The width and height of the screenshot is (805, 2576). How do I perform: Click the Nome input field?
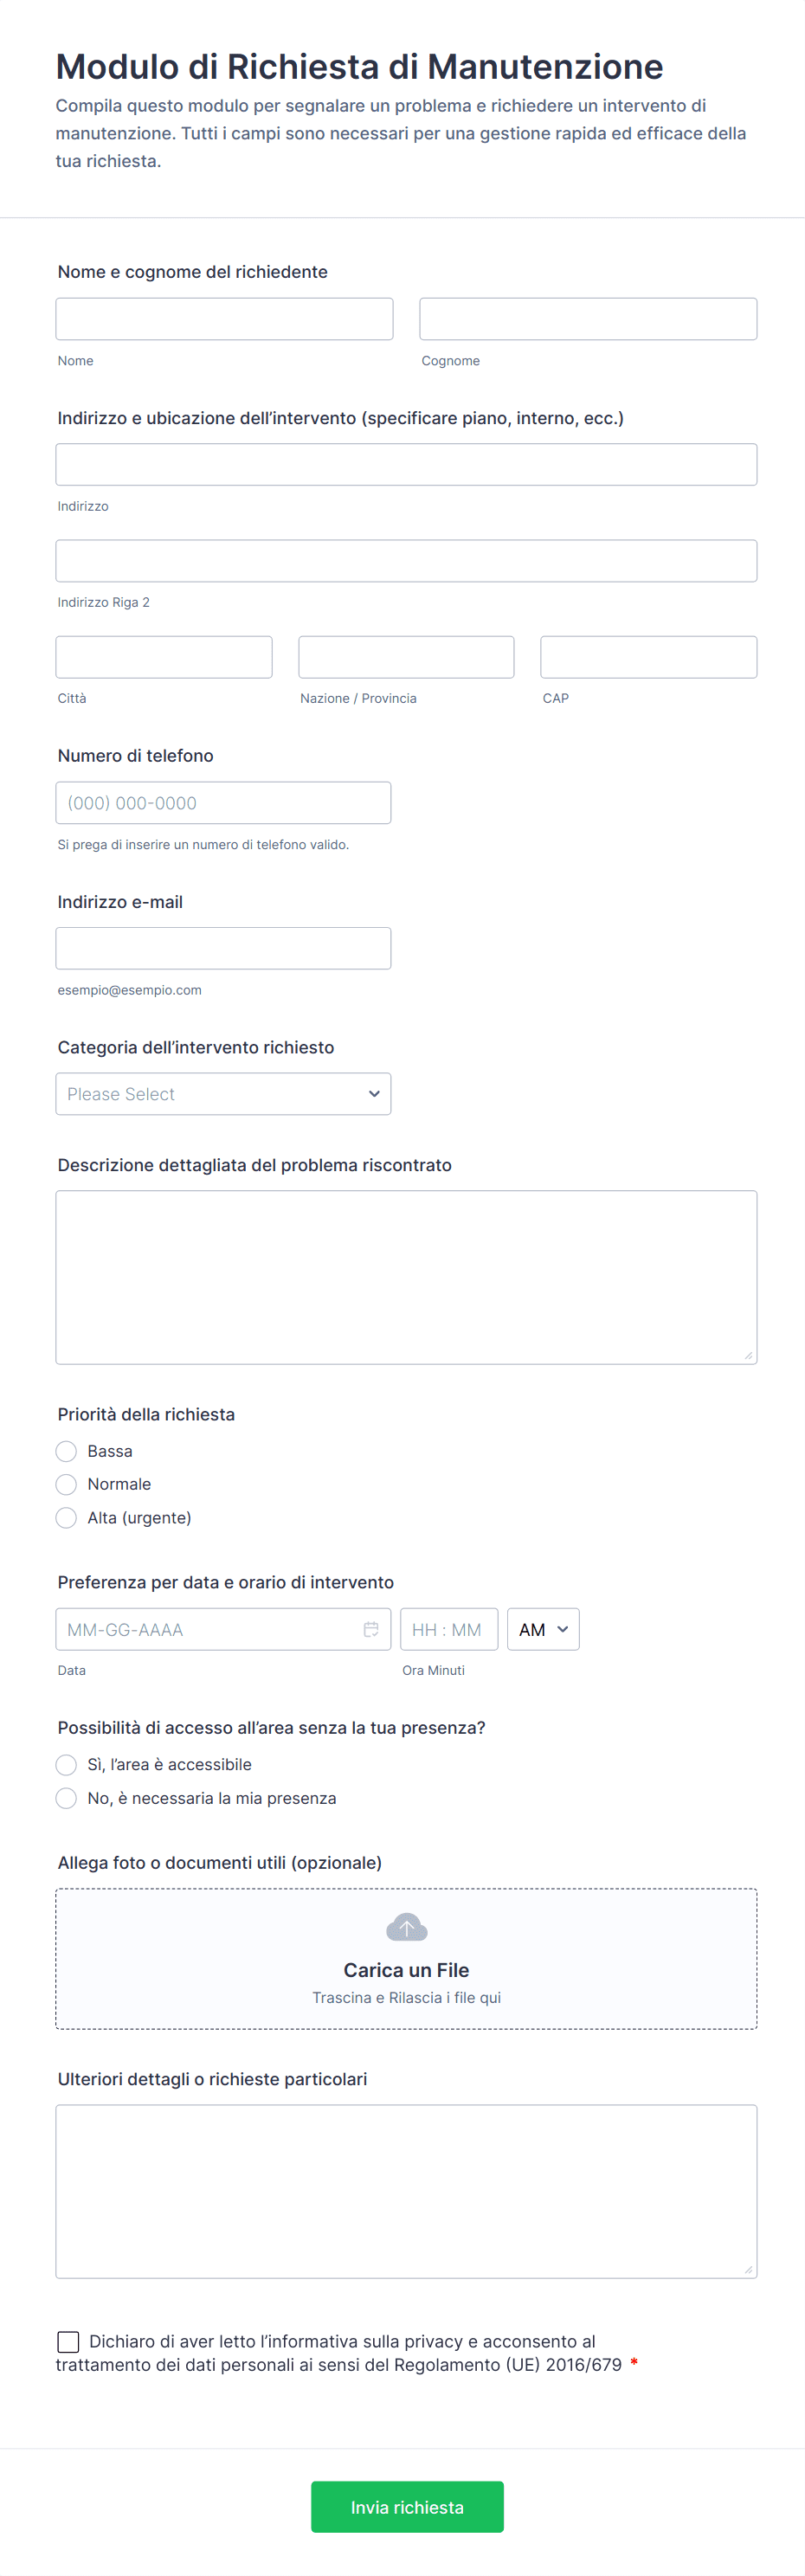pyautogui.click(x=224, y=319)
